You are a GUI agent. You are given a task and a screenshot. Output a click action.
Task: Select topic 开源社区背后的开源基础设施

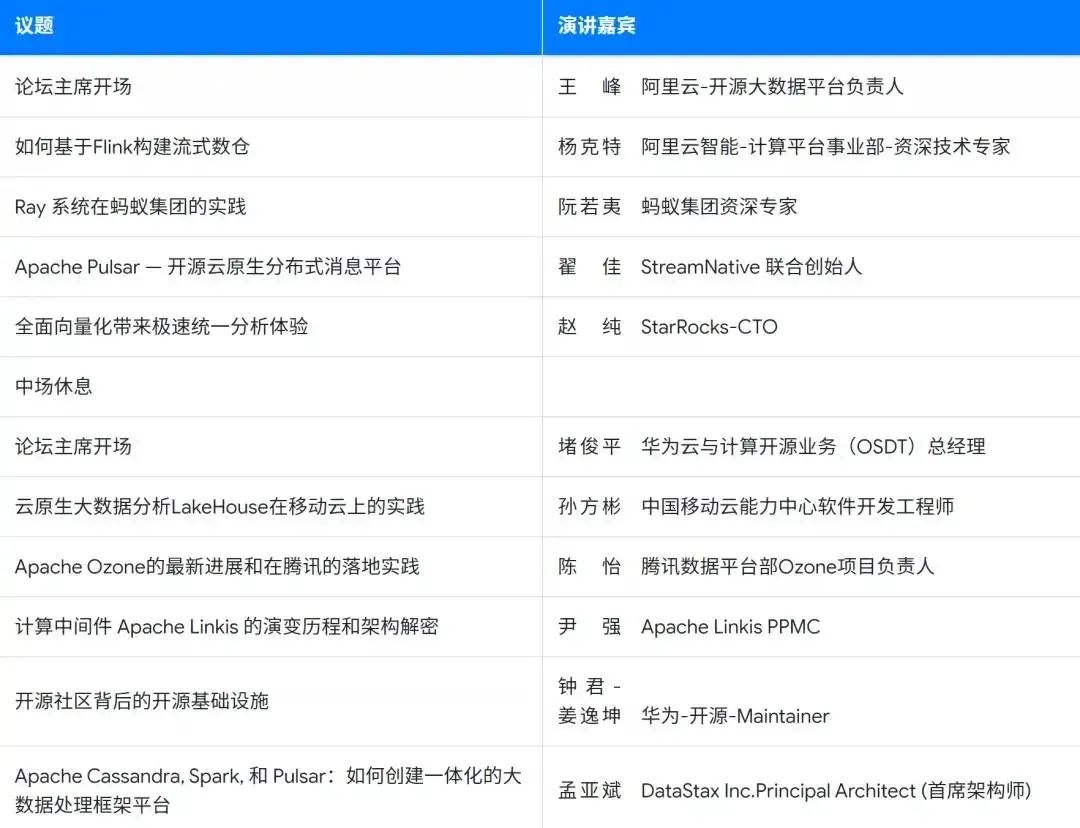tap(141, 701)
